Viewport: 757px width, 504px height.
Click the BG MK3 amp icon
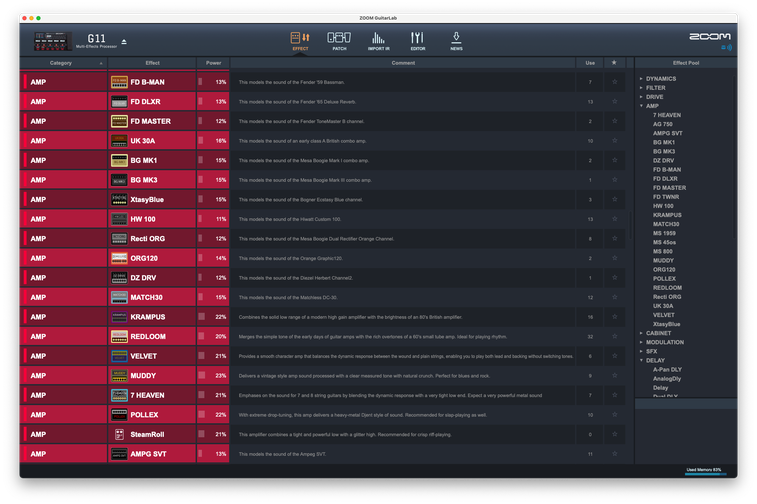click(x=119, y=180)
